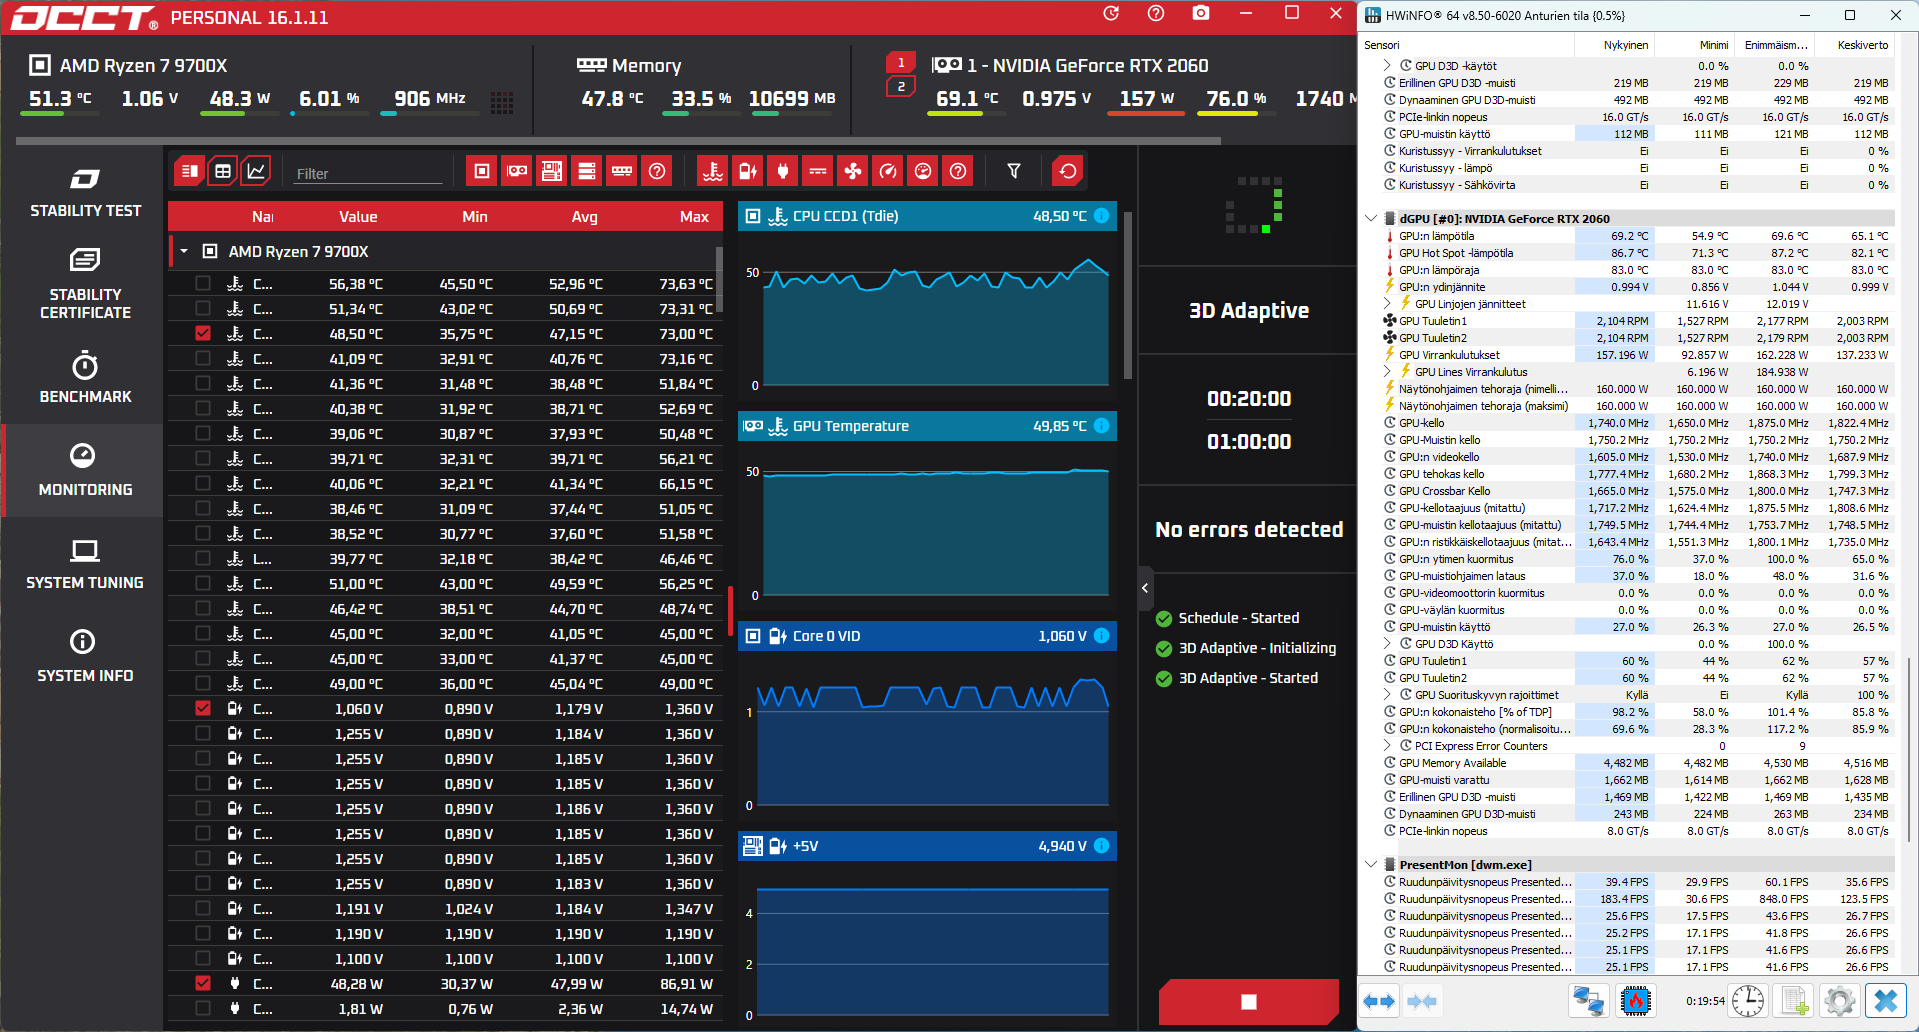This screenshot has width=1919, height=1032.
Task: Toggle the motherboard sensor category filter
Action: [x=552, y=171]
